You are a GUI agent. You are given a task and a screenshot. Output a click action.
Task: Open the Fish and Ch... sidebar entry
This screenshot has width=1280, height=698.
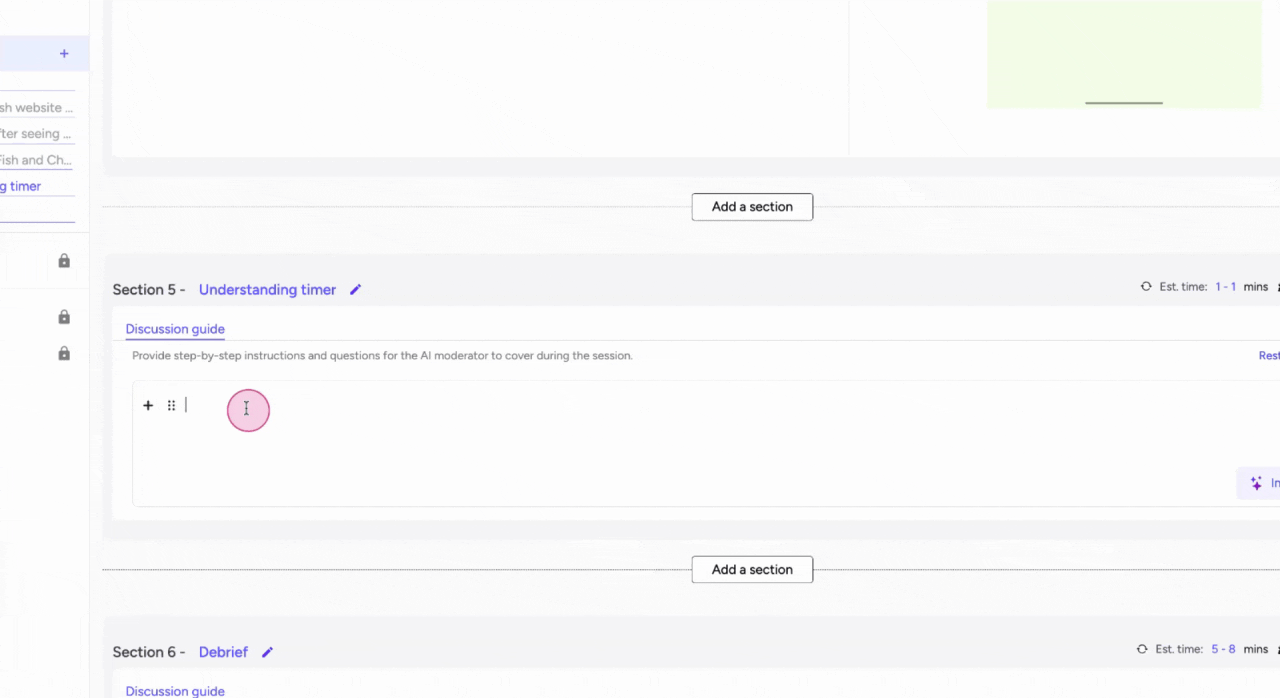(35, 160)
